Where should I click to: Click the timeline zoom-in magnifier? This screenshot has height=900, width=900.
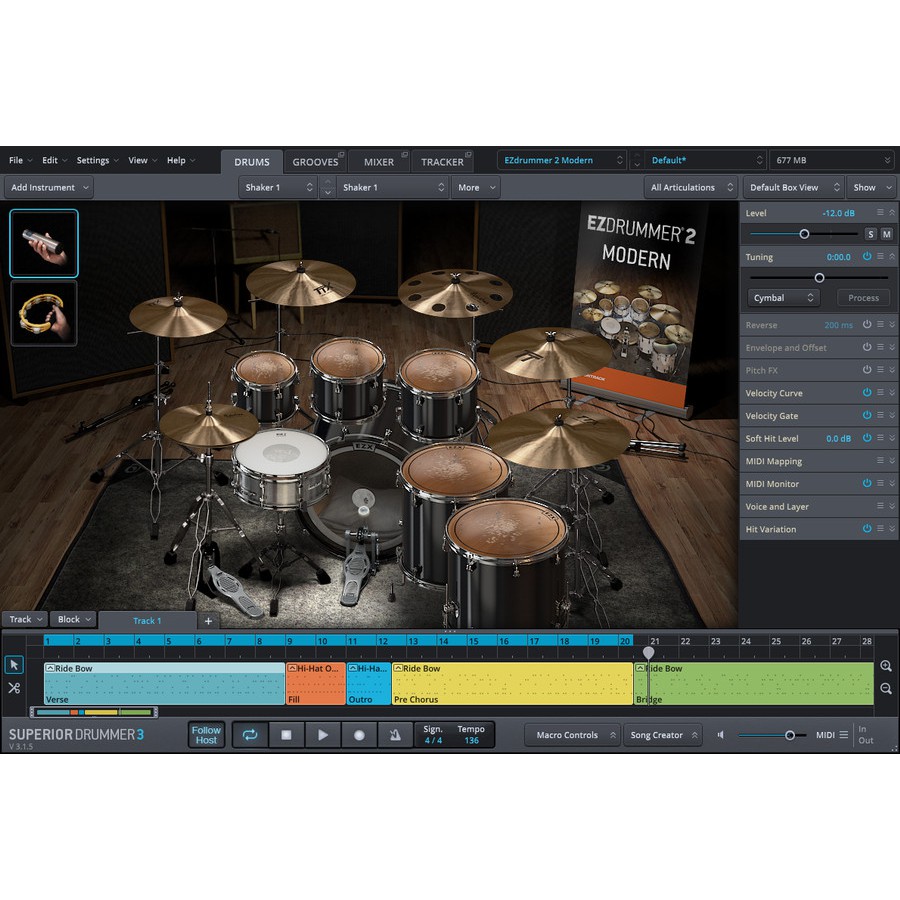[885, 665]
